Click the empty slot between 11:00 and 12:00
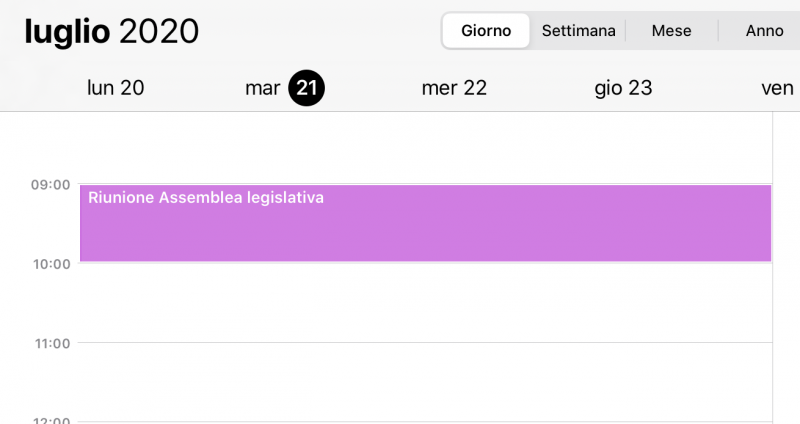 [425, 382]
